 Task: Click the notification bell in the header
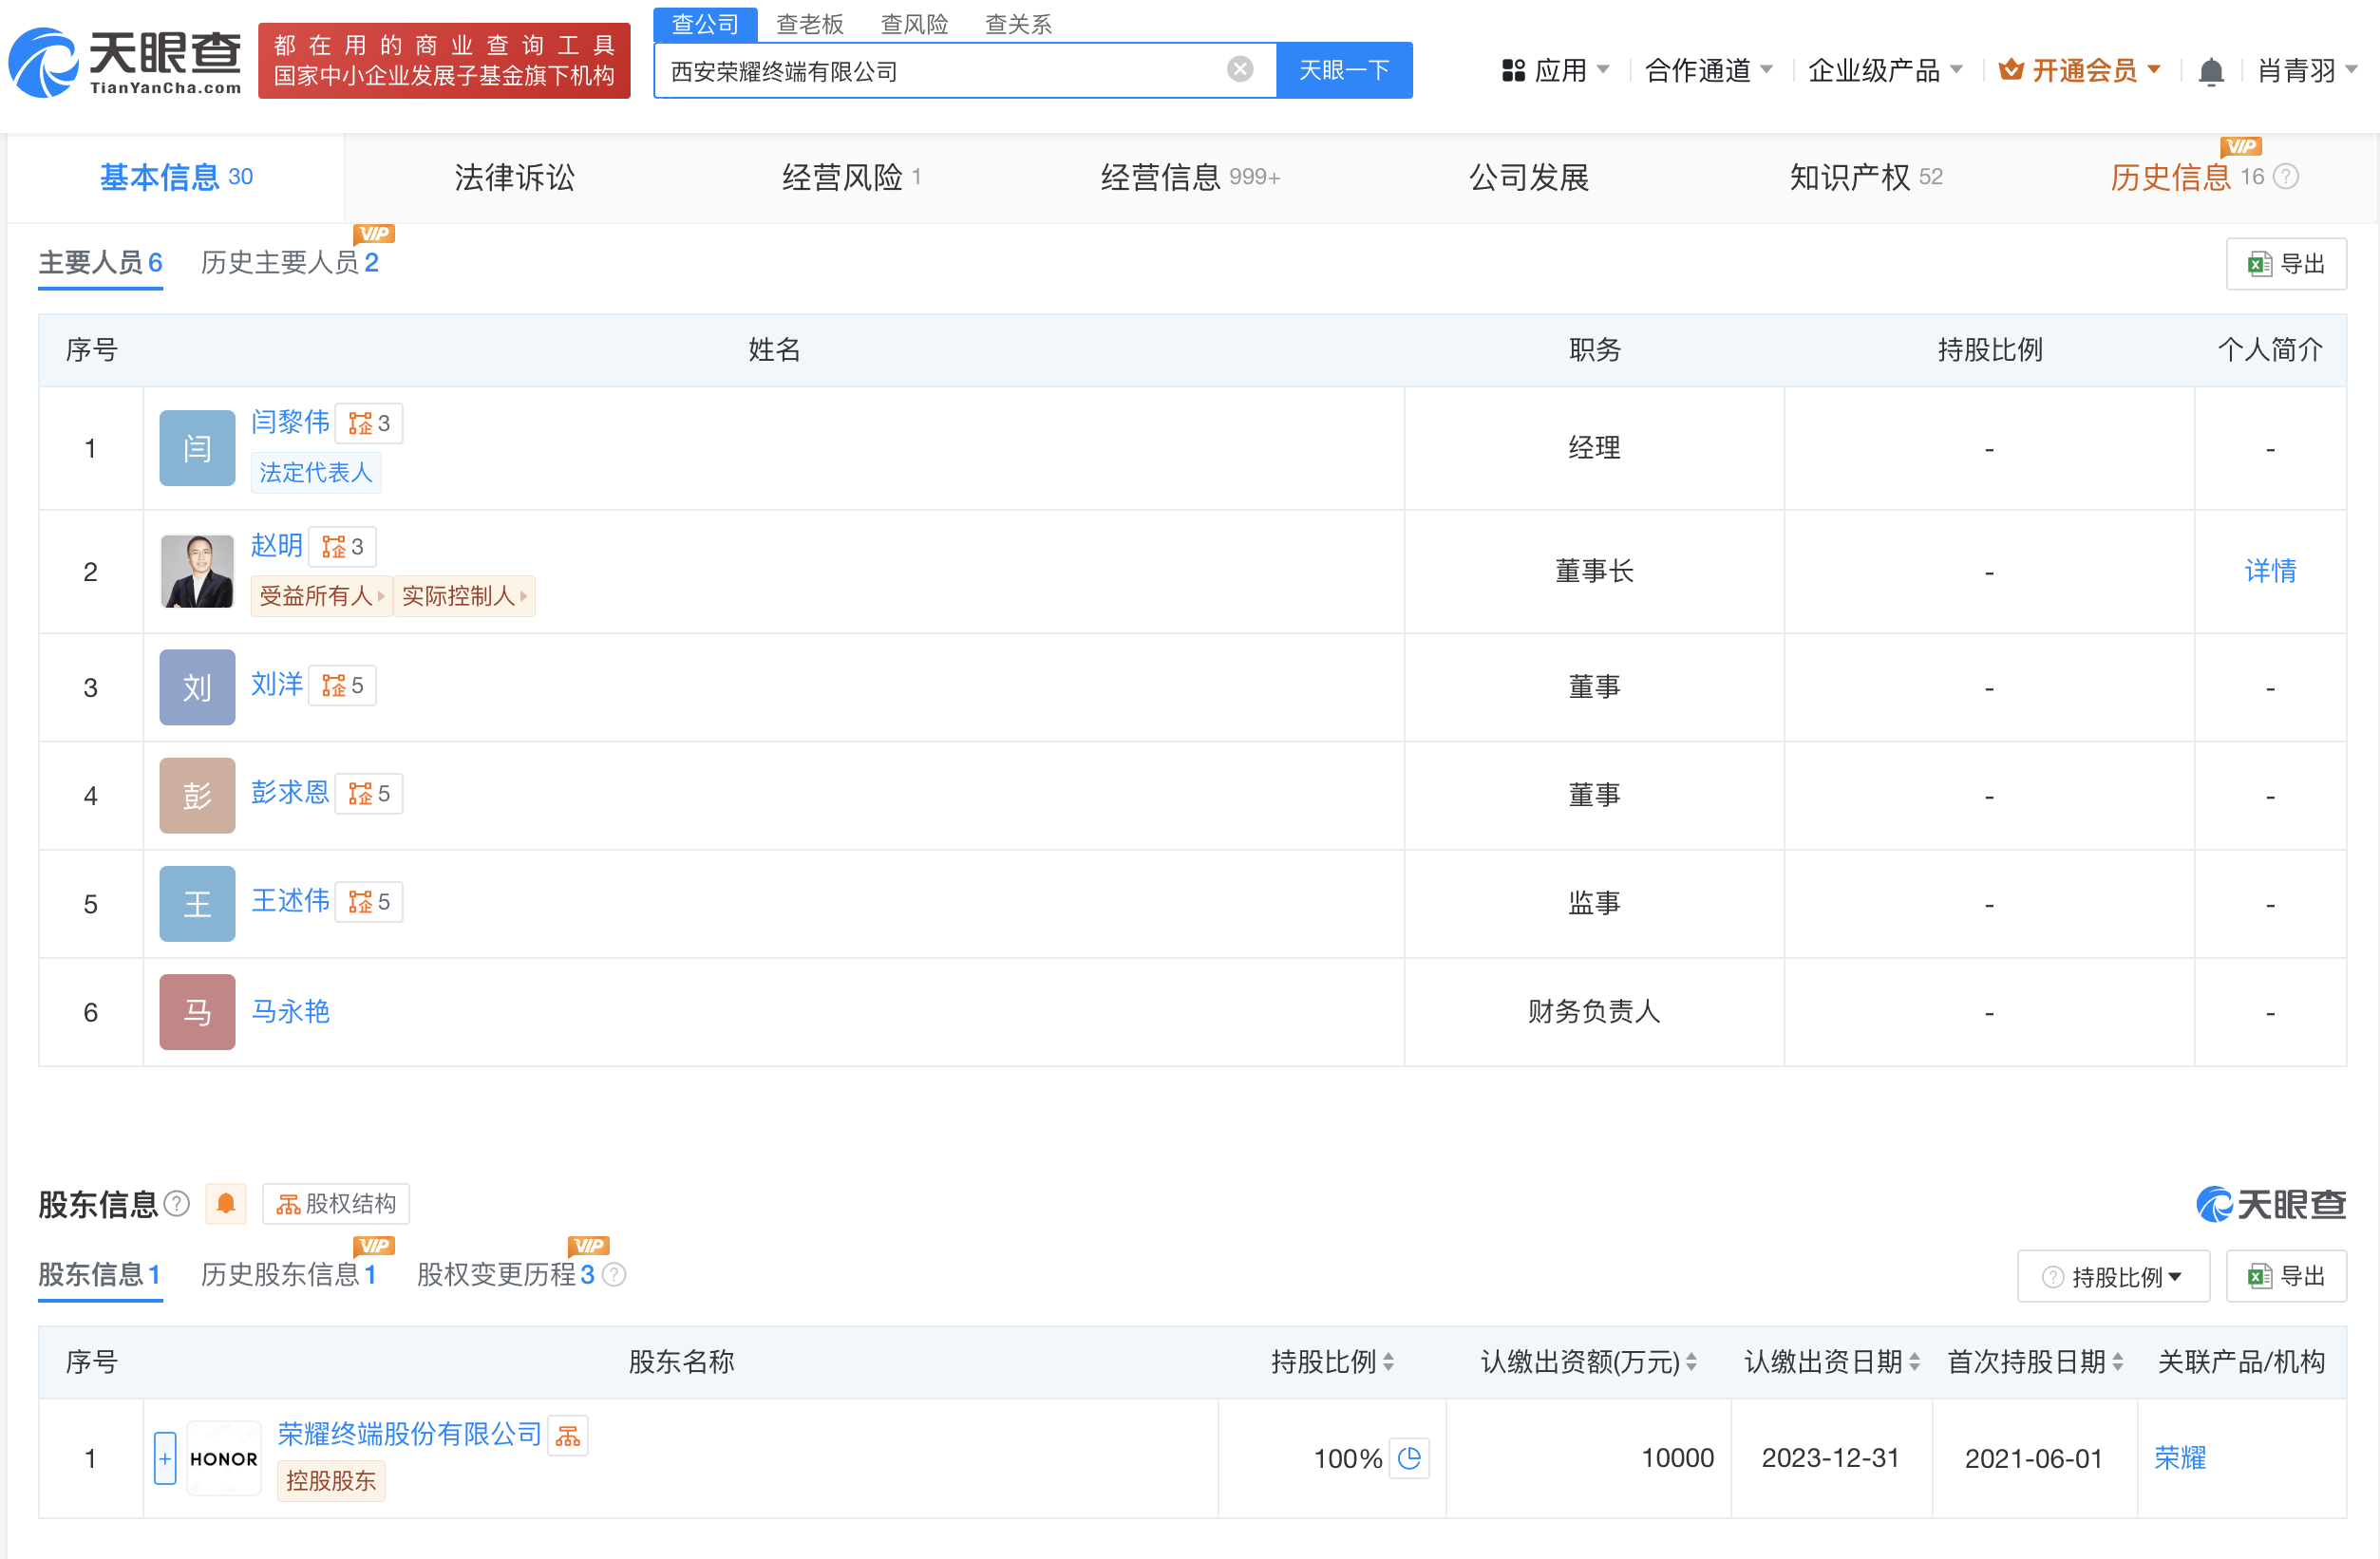(x=2210, y=71)
